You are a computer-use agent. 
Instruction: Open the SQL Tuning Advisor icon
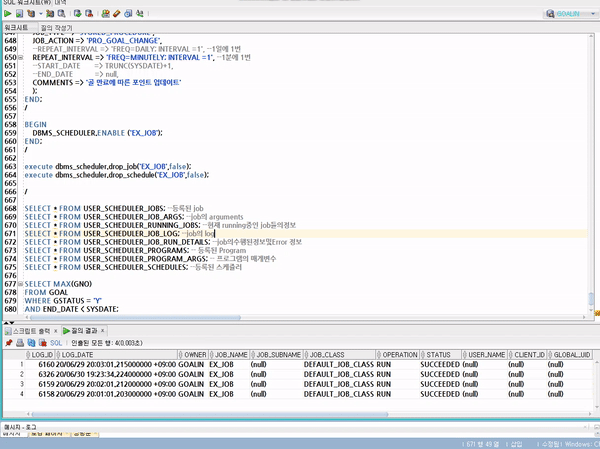pos(61,14)
